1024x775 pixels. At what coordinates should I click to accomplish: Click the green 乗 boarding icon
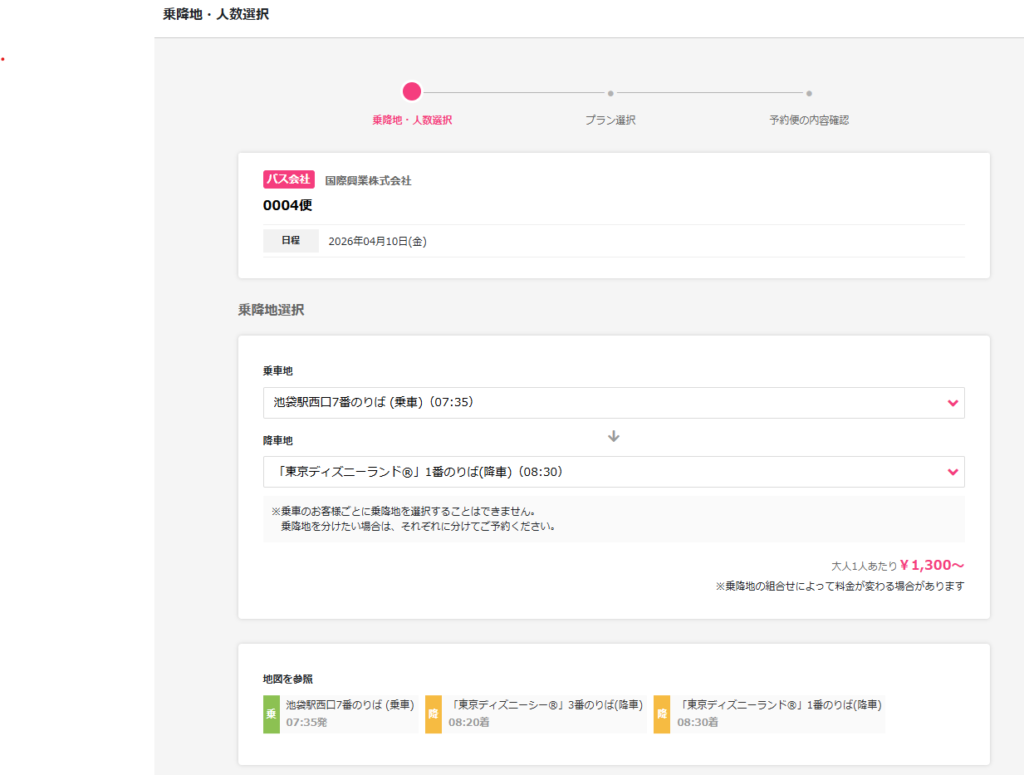tap(271, 714)
